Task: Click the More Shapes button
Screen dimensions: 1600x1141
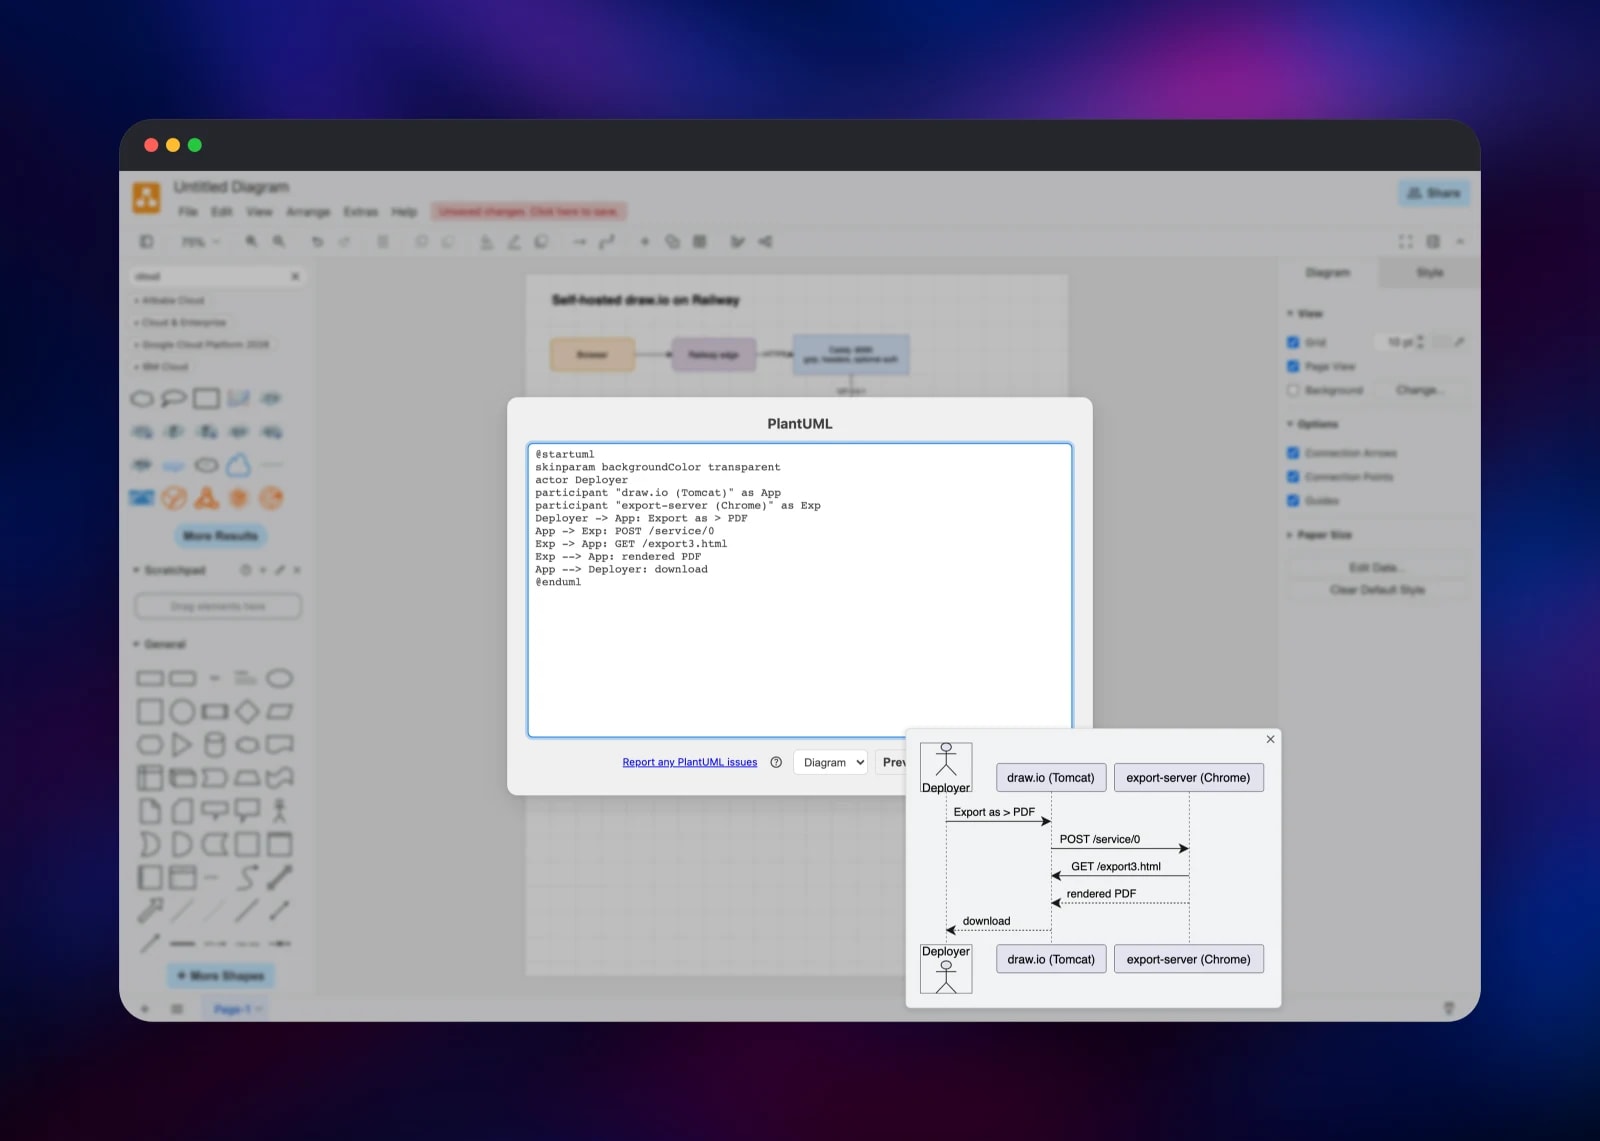Action: point(221,975)
